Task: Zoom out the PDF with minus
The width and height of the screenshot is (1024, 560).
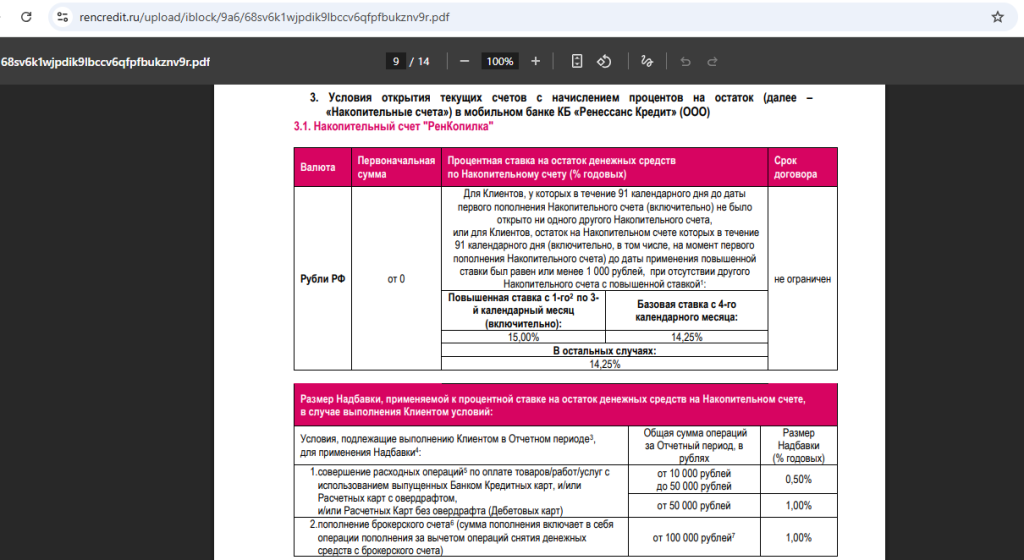Action: point(464,61)
